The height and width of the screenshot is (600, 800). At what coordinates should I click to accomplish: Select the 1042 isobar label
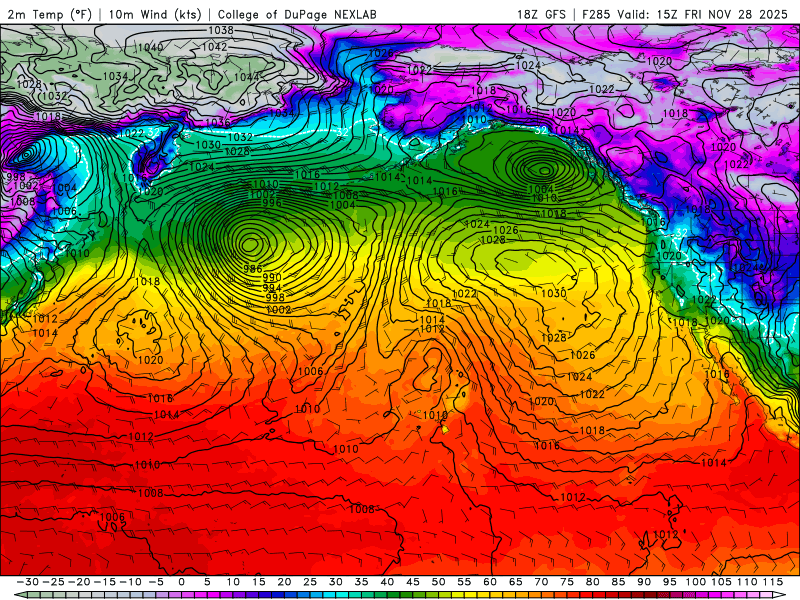coord(214,47)
